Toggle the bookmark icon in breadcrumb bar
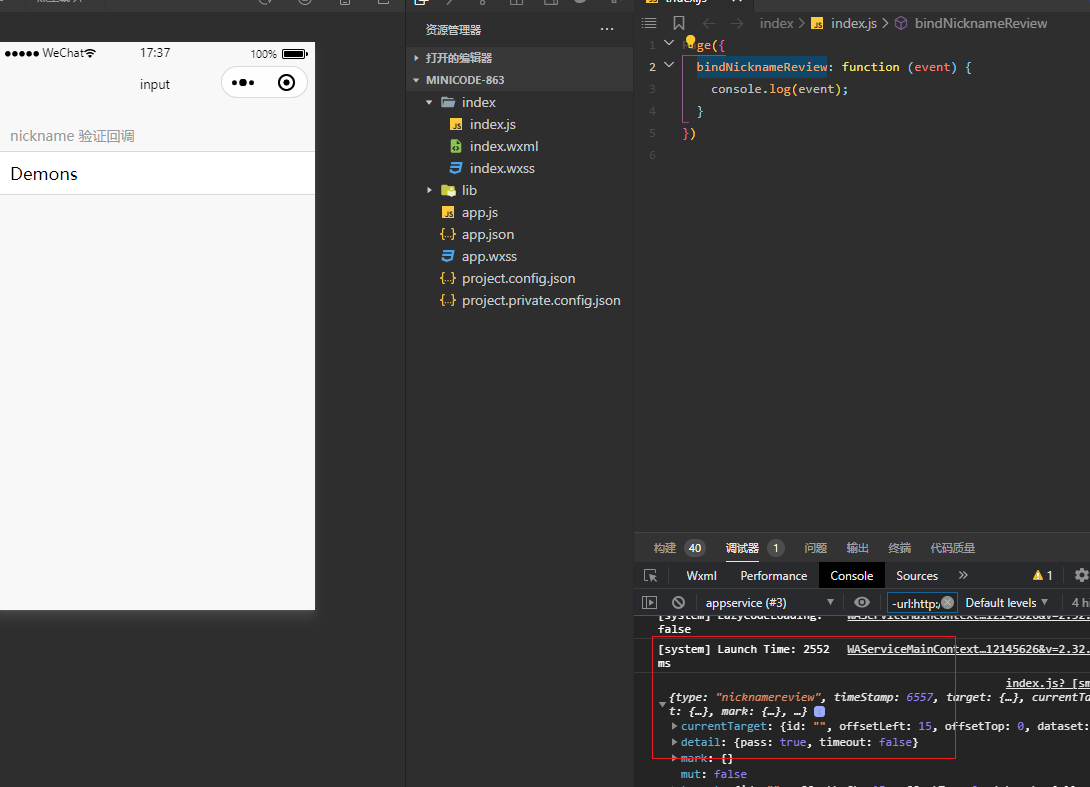The width and height of the screenshot is (1090, 787). pyautogui.click(x=679, y=23)
